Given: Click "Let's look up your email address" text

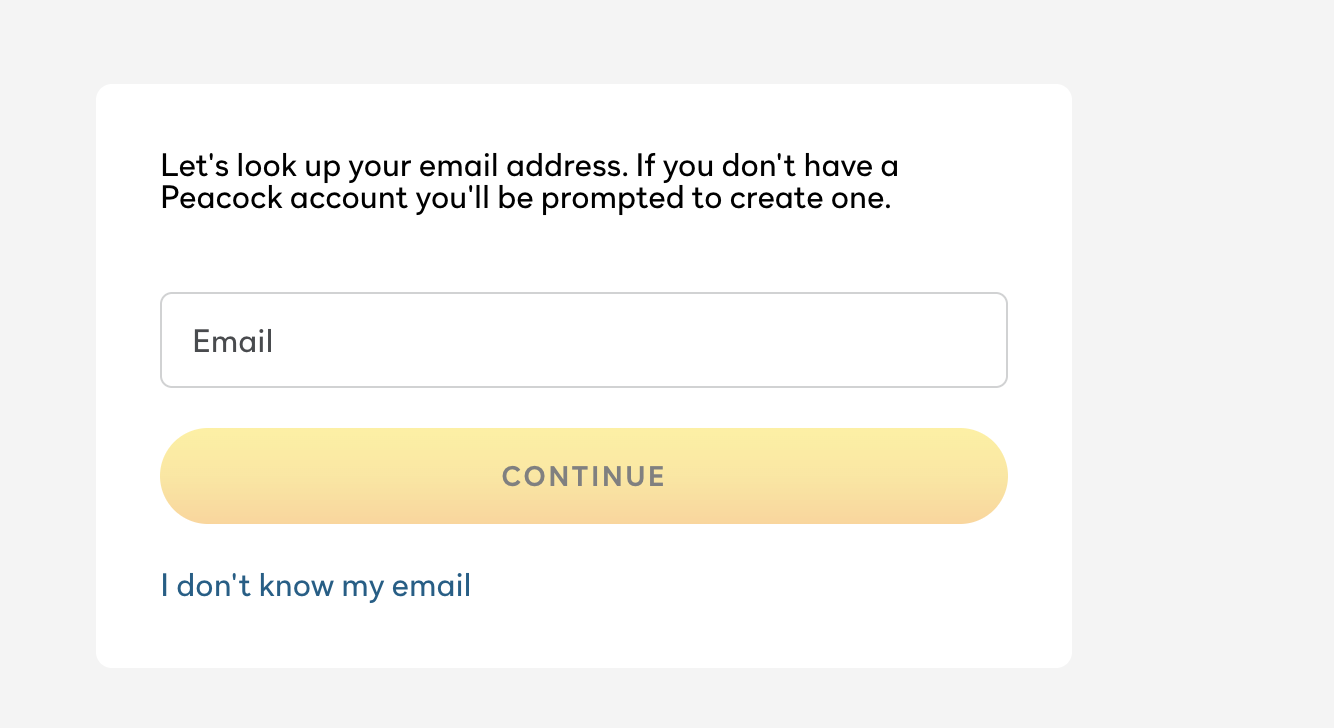Looking at the screenshot, I should coord(394,164).
